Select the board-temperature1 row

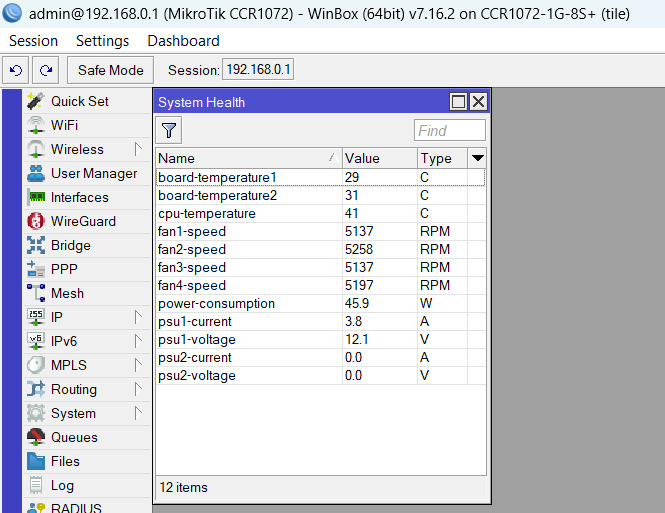(321, 177)
